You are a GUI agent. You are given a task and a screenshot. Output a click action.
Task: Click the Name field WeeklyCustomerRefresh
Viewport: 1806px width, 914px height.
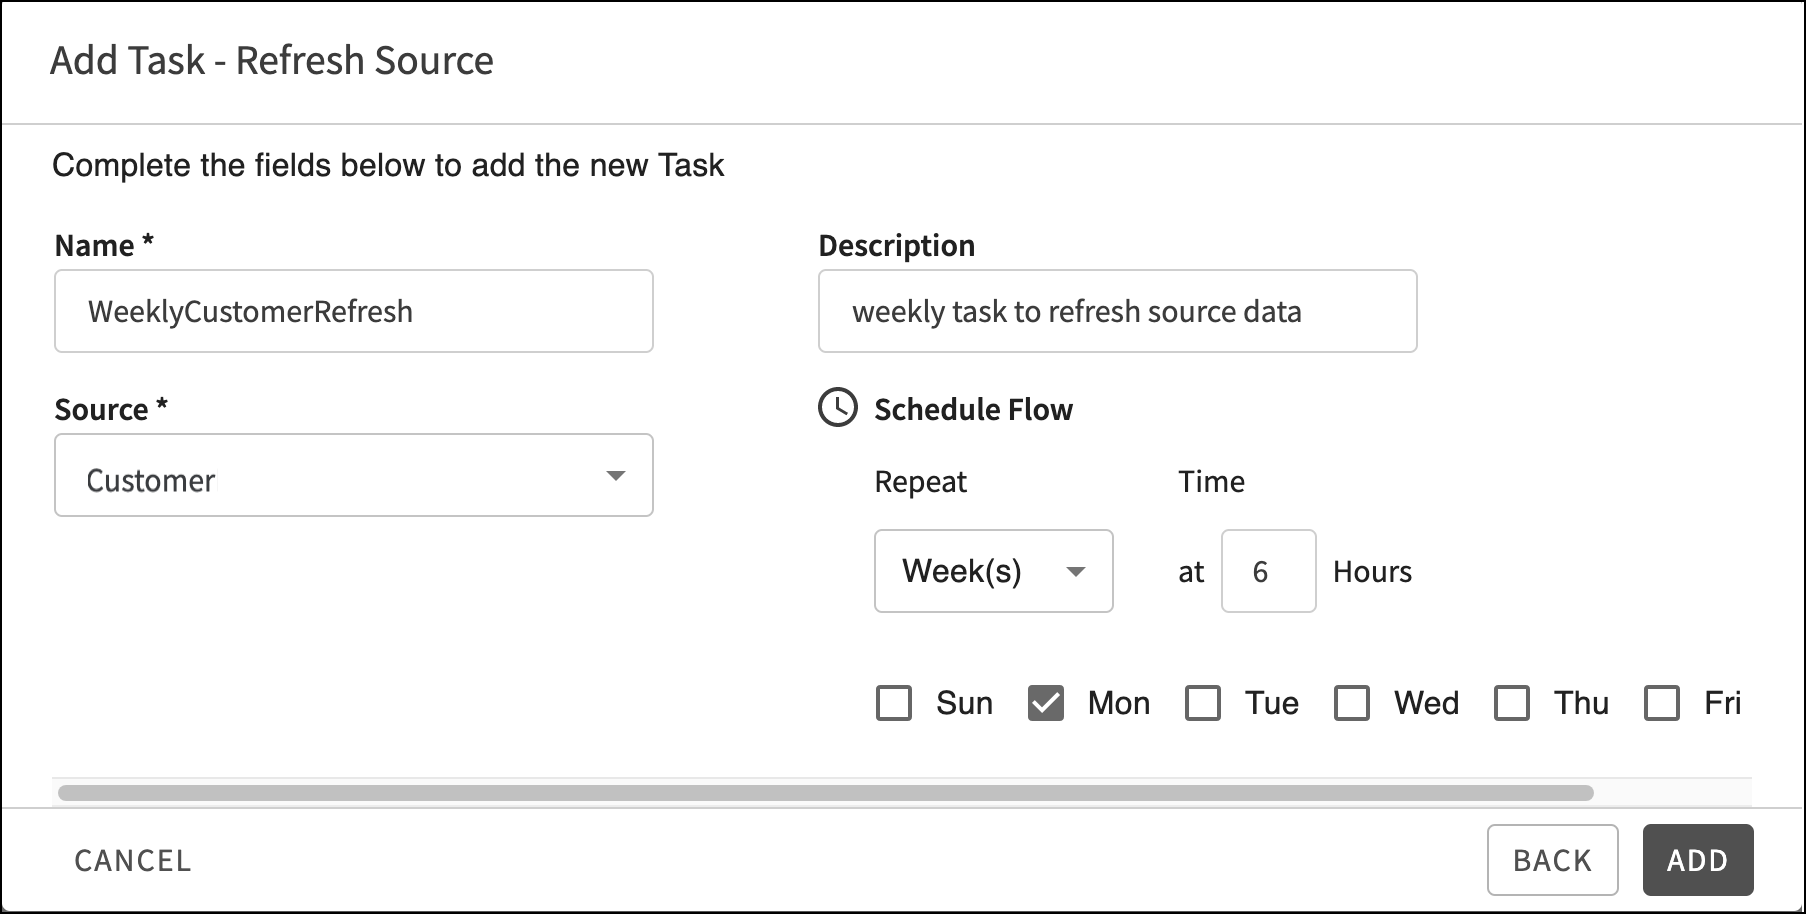(x=353, y=311)
